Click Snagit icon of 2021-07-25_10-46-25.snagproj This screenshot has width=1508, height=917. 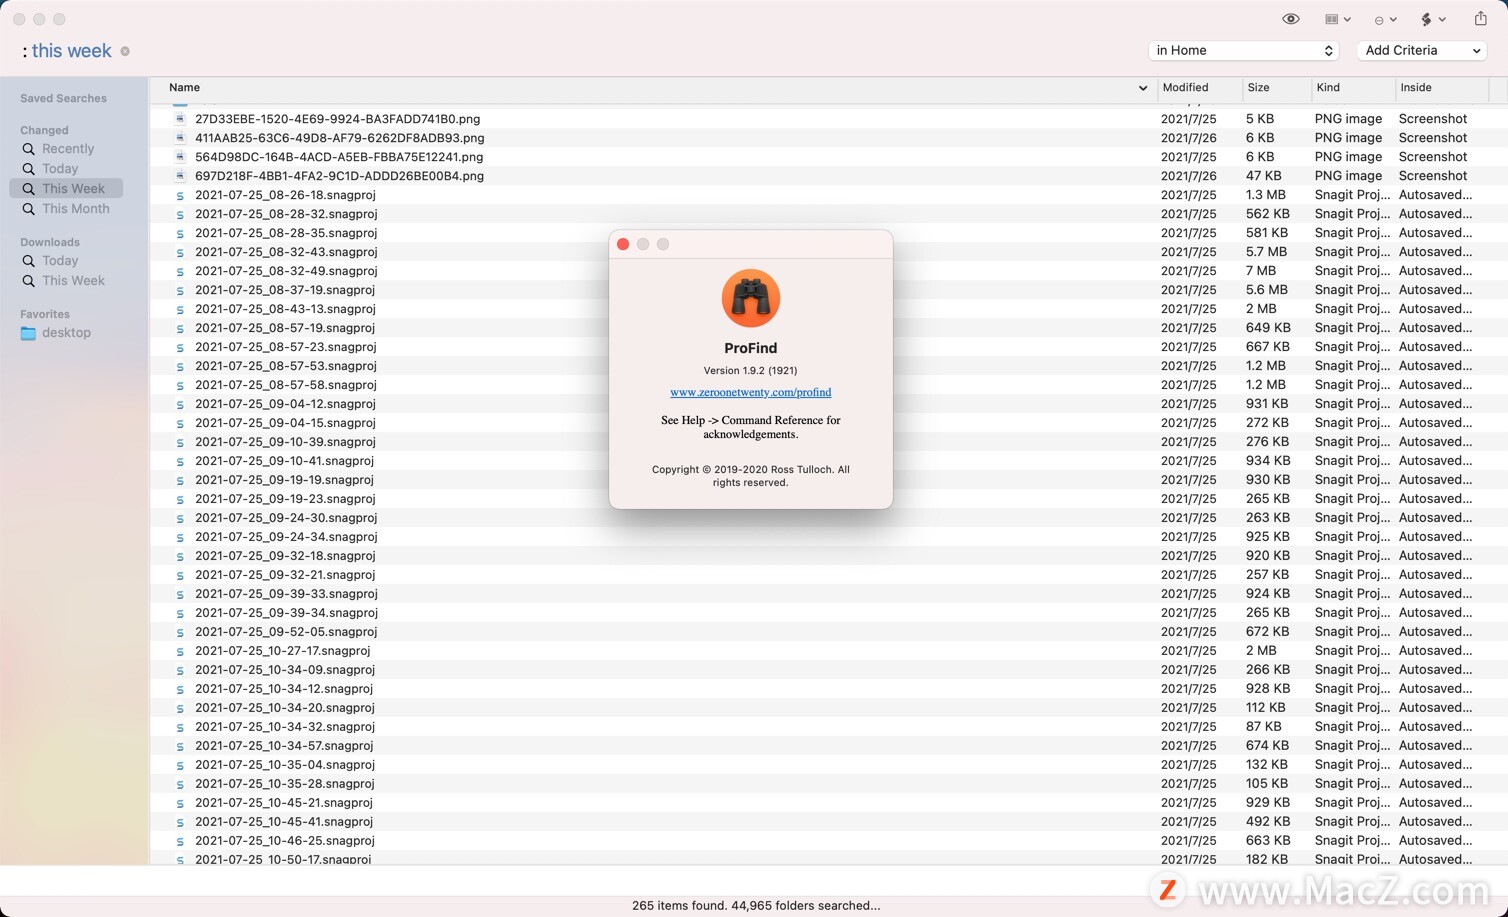(180, 841)
